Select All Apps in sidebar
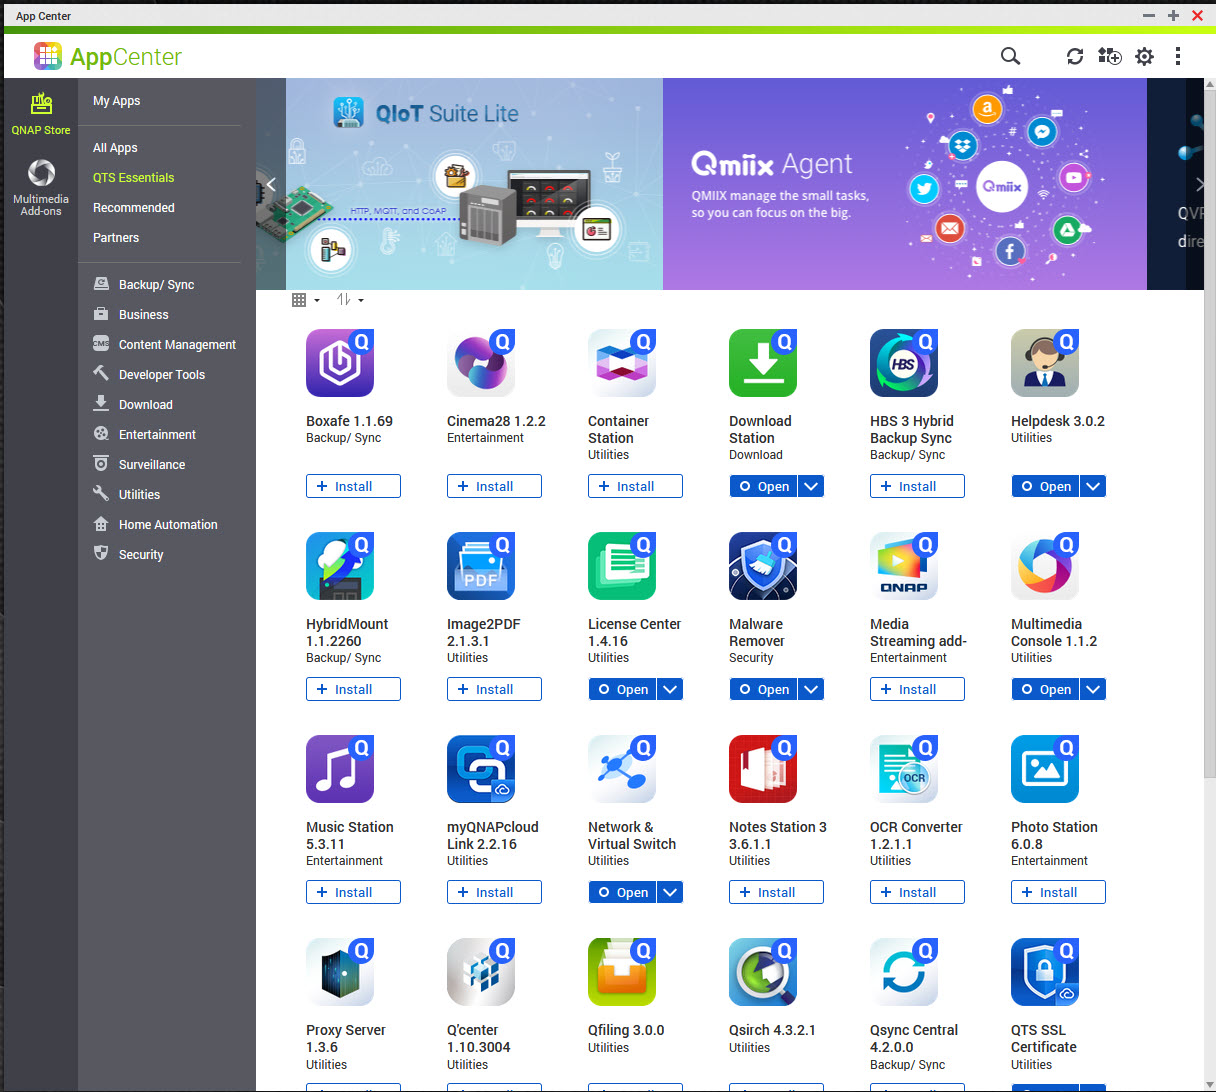Image resolution: width=1216 pixels, height=1092 pixels. click(x=115, y=148)
